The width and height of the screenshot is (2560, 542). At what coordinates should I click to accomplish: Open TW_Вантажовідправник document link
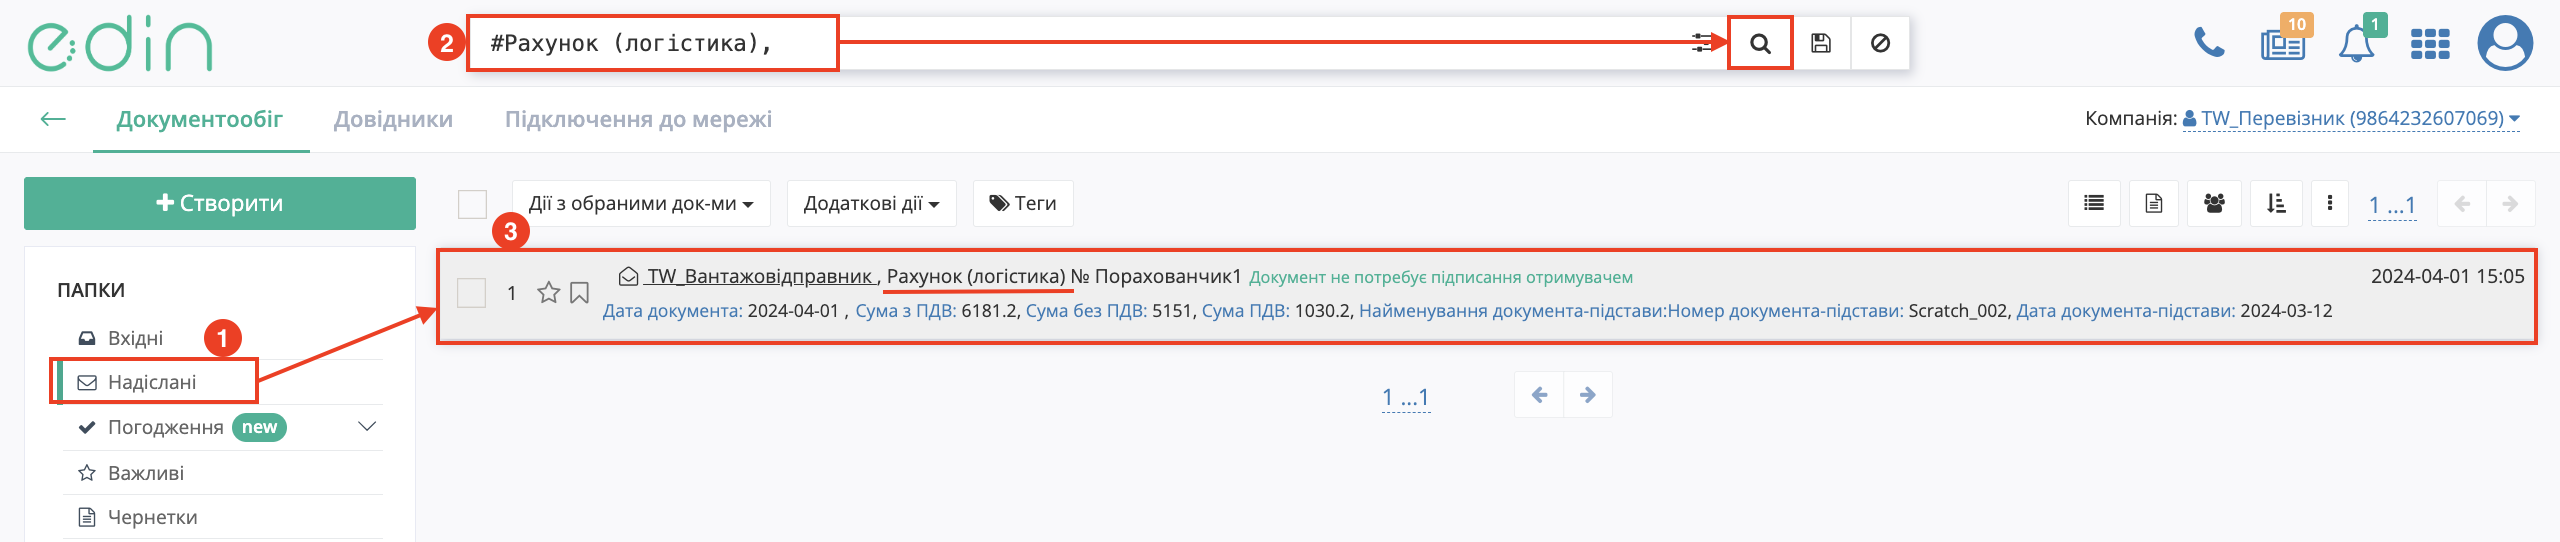[760, 277]
